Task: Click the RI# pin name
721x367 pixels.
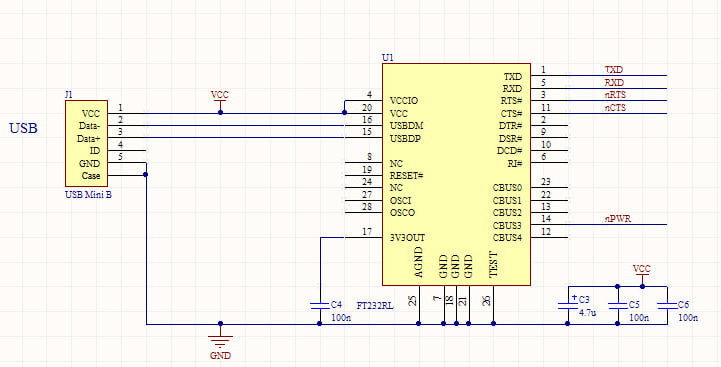Action: click(515, 163)
